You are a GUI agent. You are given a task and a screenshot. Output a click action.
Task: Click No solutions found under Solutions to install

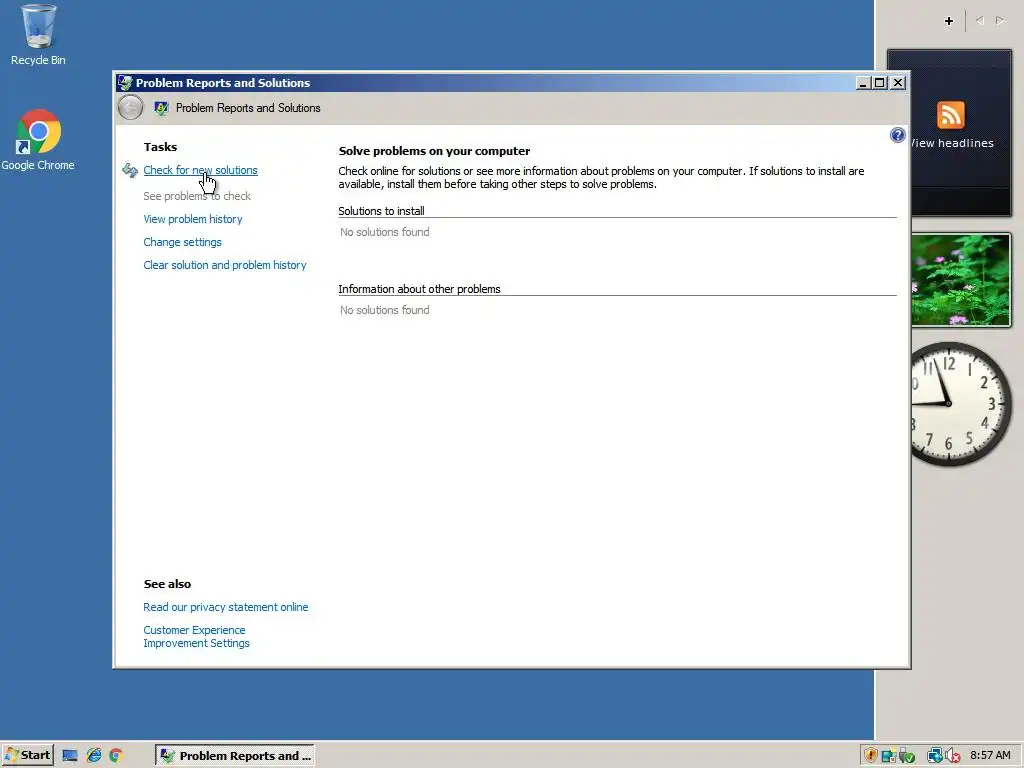point(385,232)
